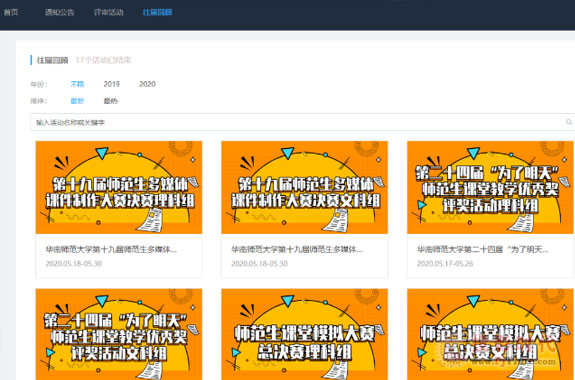Screen dimensions: 575x380
Task: Click second card title under 文科组 image
Action: click(x=297, y=250)
